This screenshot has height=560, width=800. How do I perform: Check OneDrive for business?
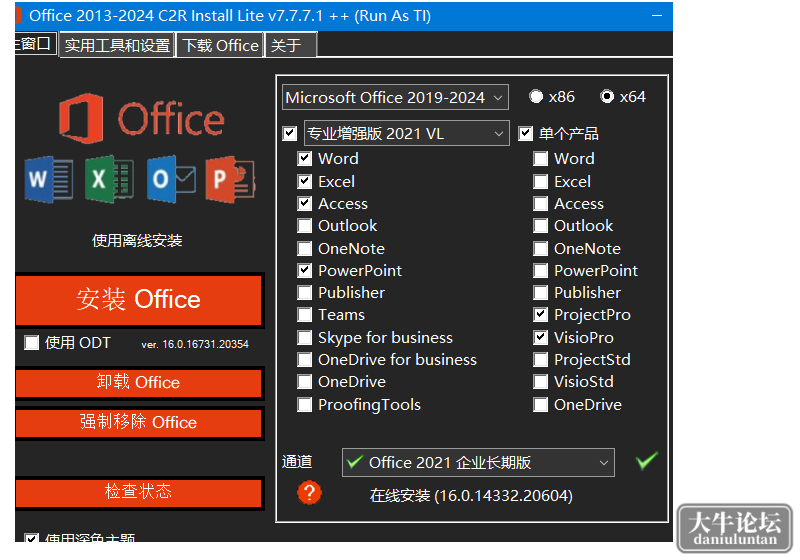[x=305, y=360]
